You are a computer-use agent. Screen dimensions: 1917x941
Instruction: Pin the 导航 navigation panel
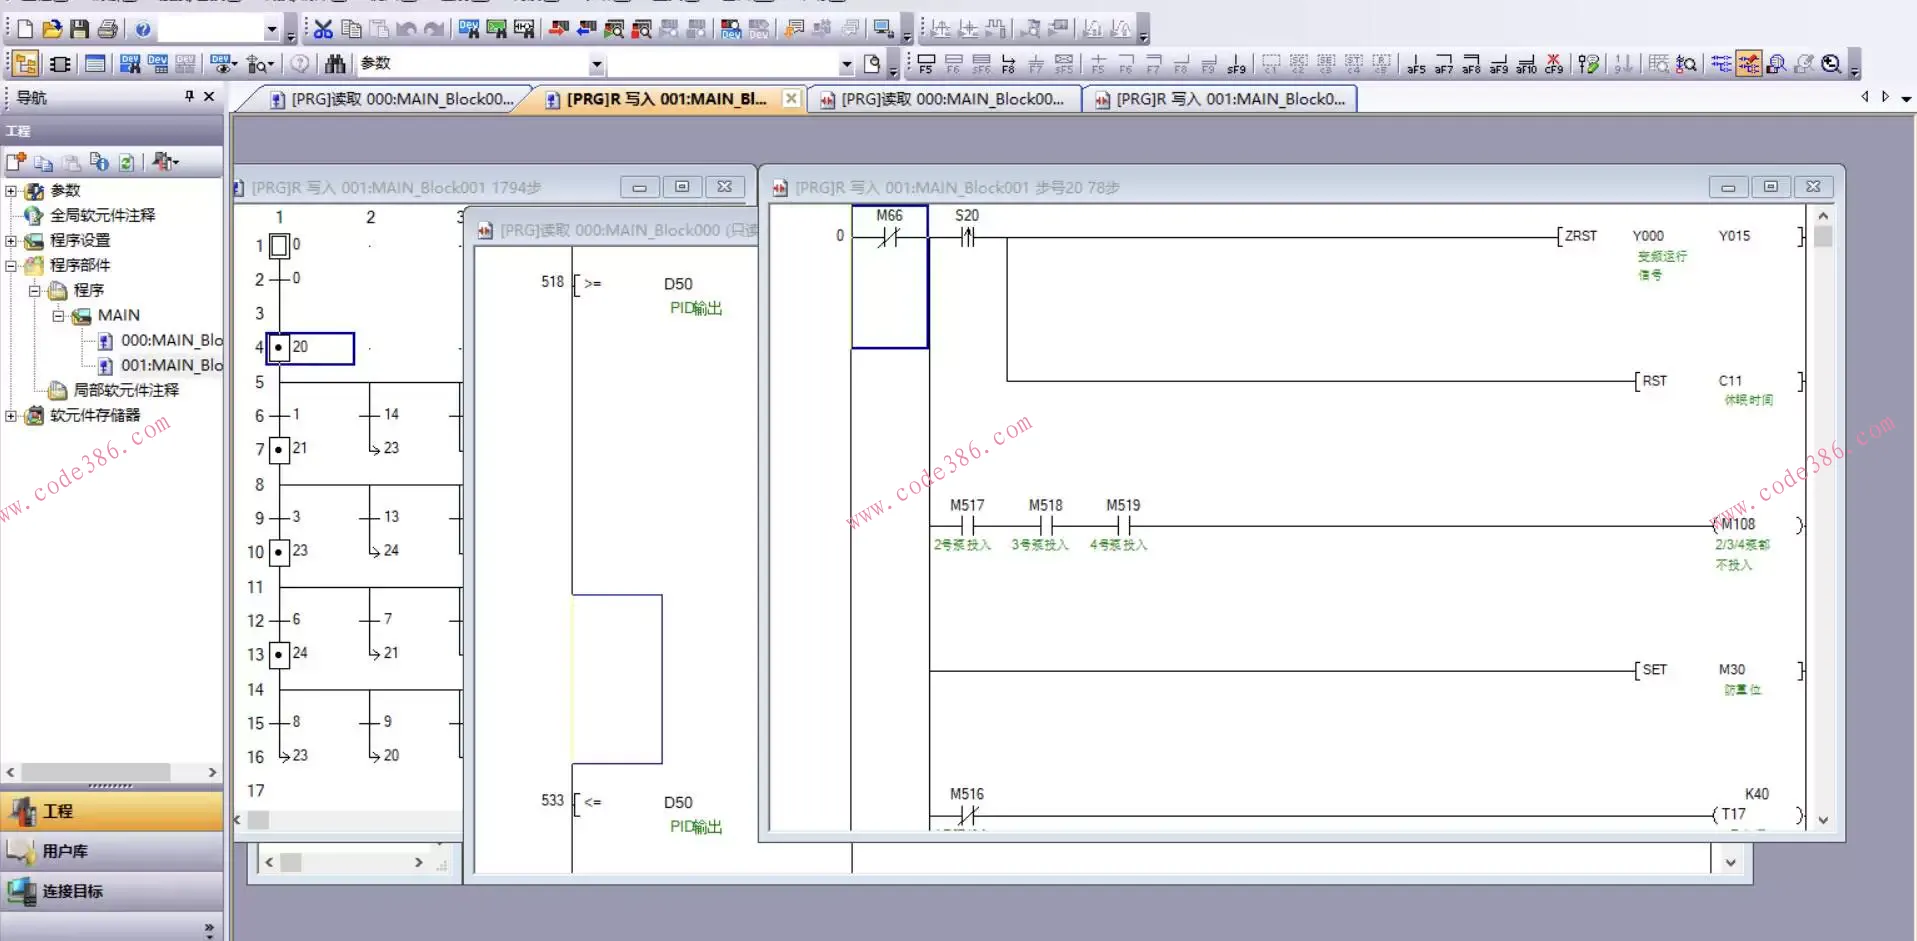(189, 96)
